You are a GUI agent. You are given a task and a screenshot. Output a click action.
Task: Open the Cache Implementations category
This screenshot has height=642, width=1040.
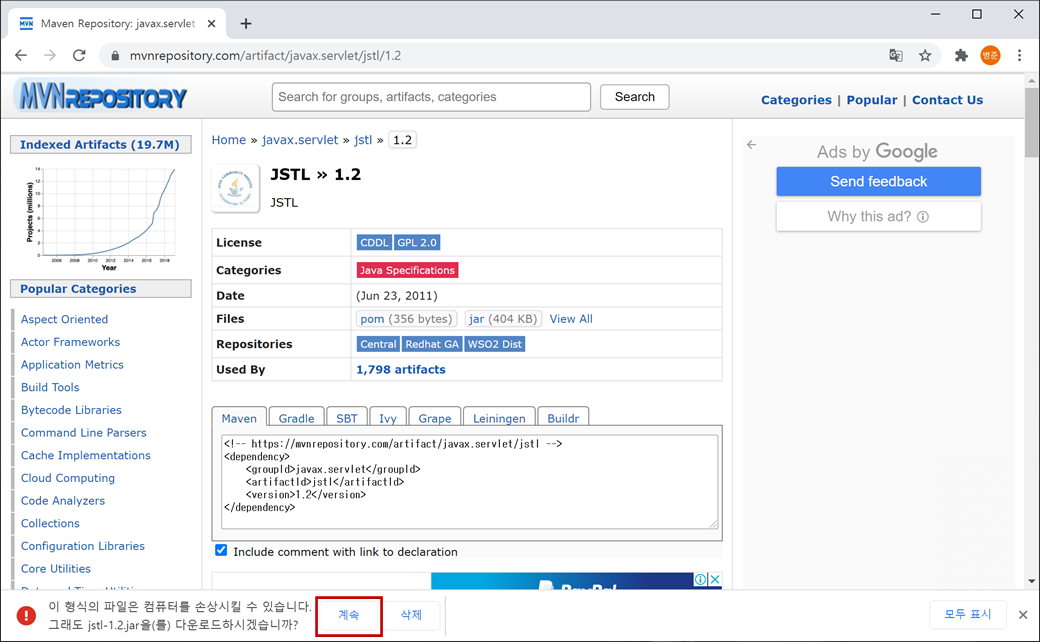click(86, 455)
